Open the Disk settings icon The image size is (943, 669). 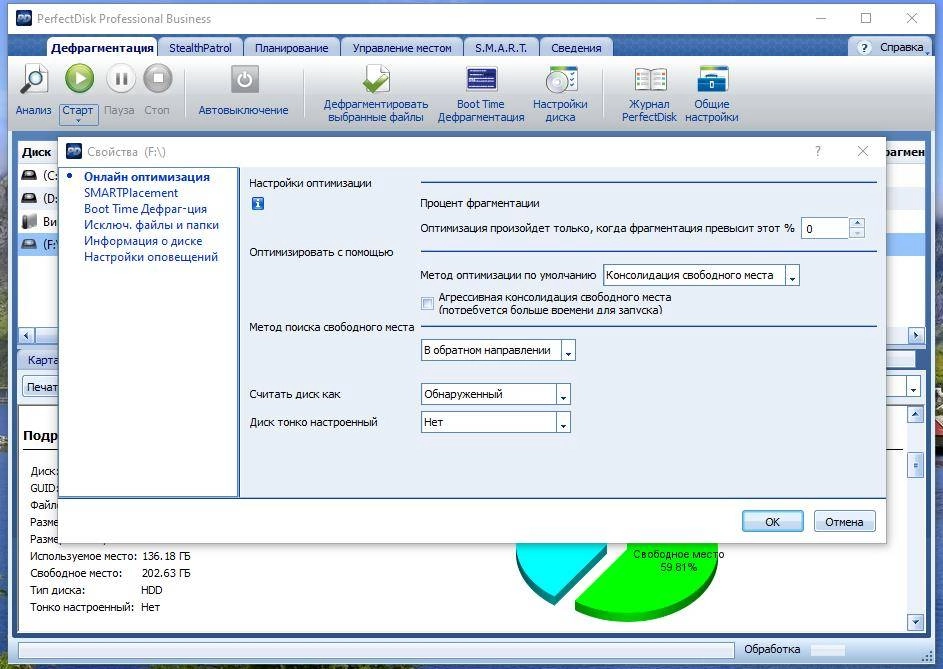pos(561,79)
